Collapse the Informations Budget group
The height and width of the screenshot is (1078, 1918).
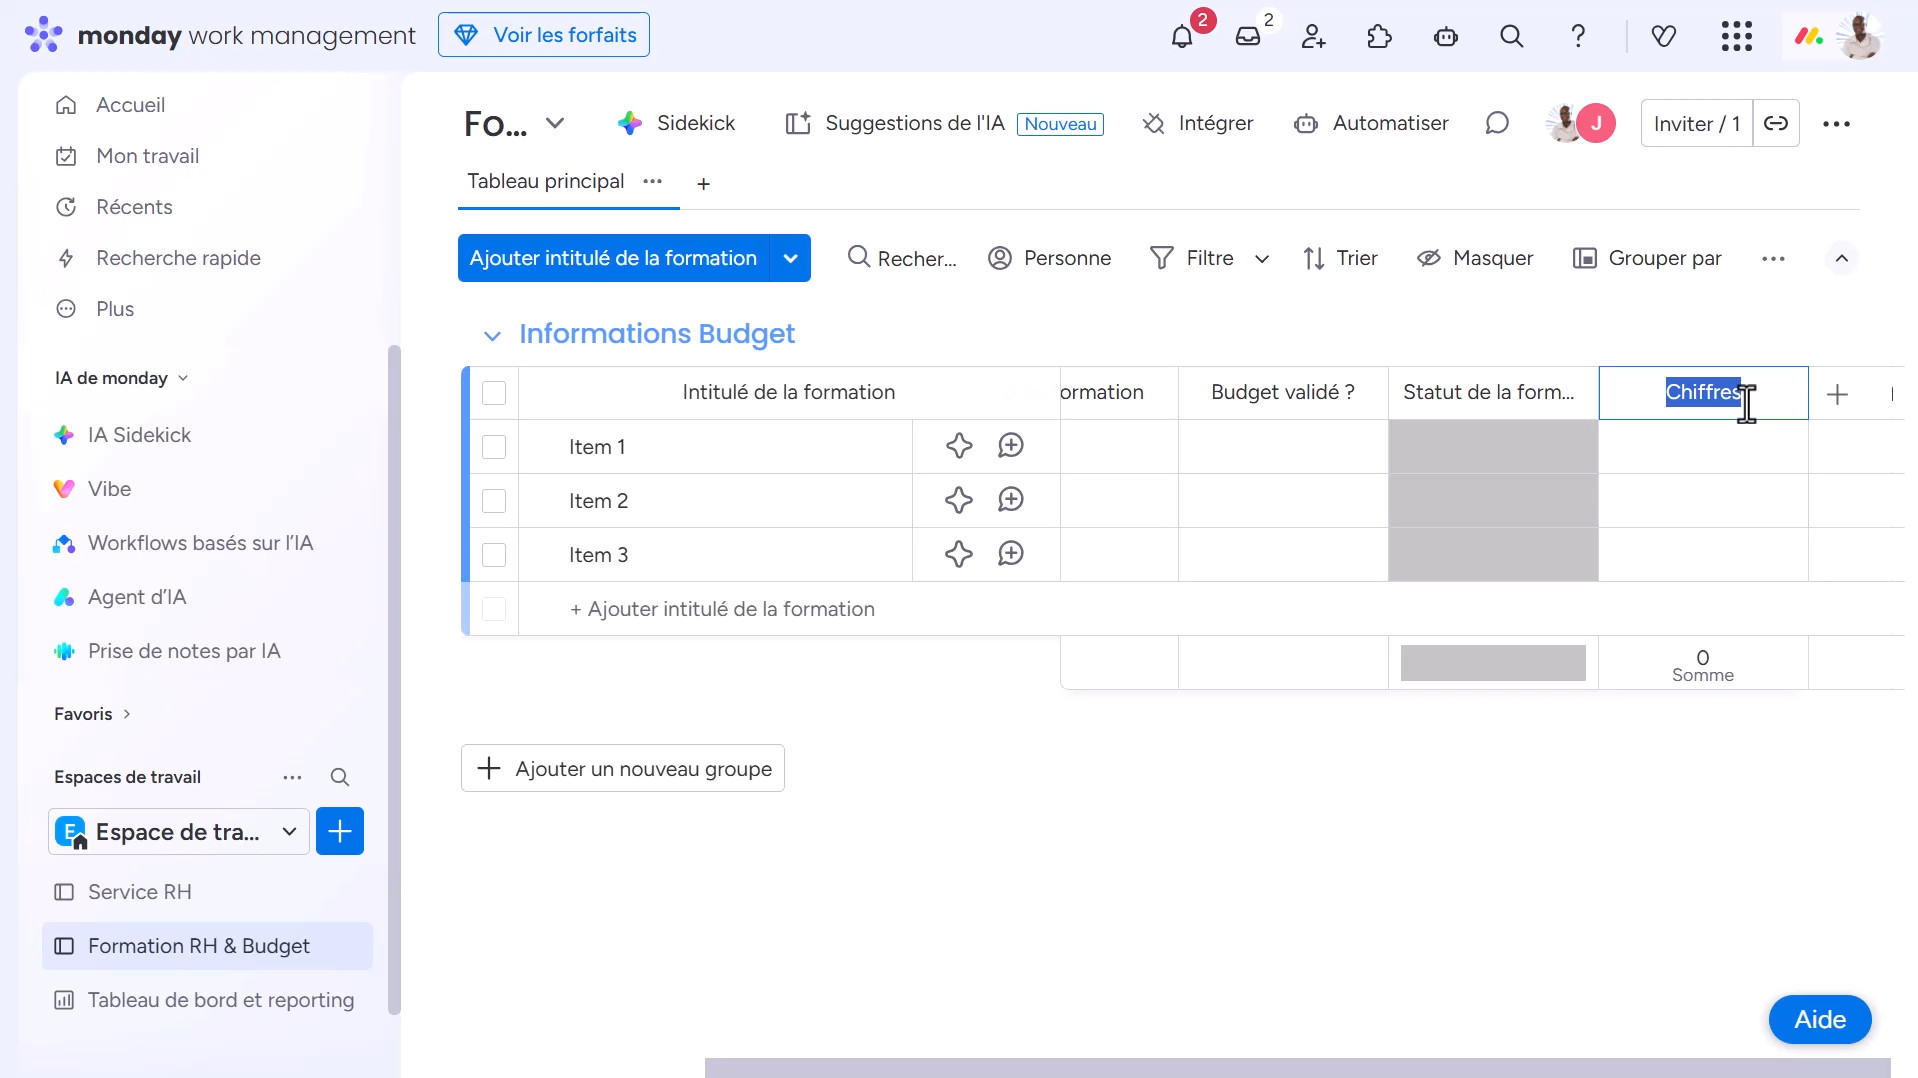(492, 335)
